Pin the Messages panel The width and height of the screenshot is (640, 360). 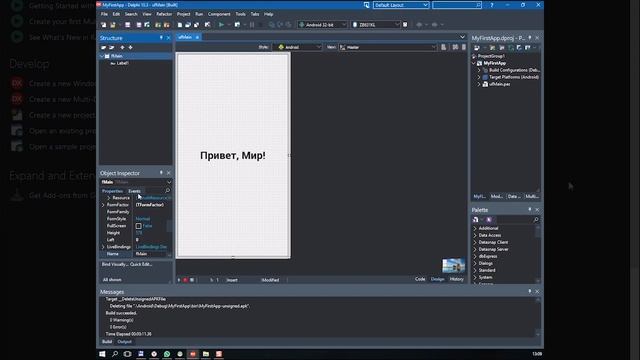pos(530,291)
